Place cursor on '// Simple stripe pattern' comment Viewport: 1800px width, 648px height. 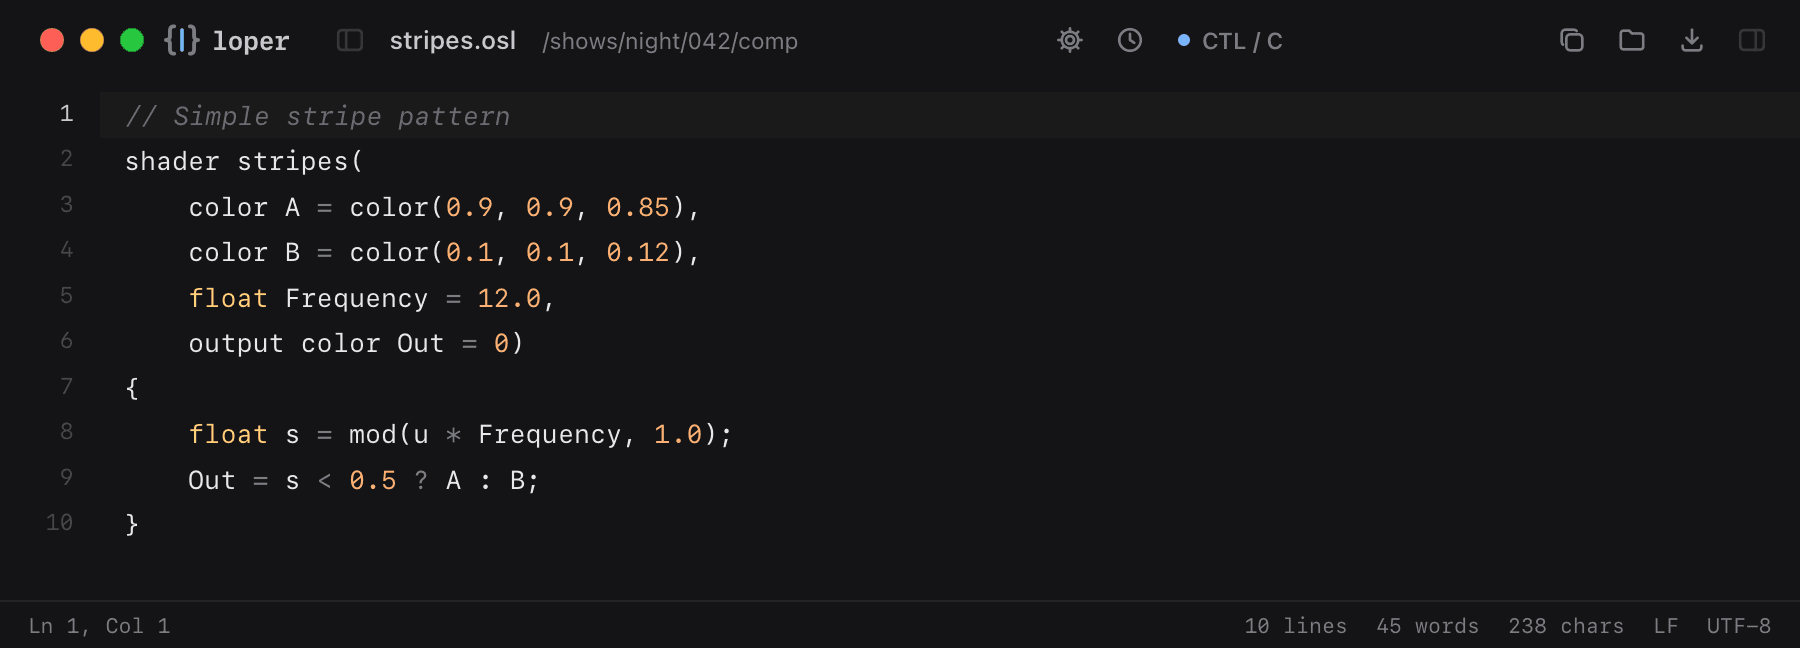click(318, 116)
